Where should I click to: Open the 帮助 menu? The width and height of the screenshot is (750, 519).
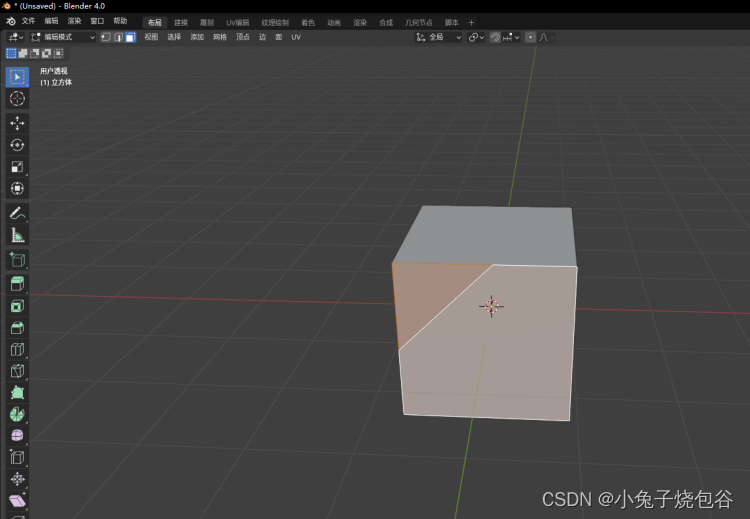tap(120, 21)
